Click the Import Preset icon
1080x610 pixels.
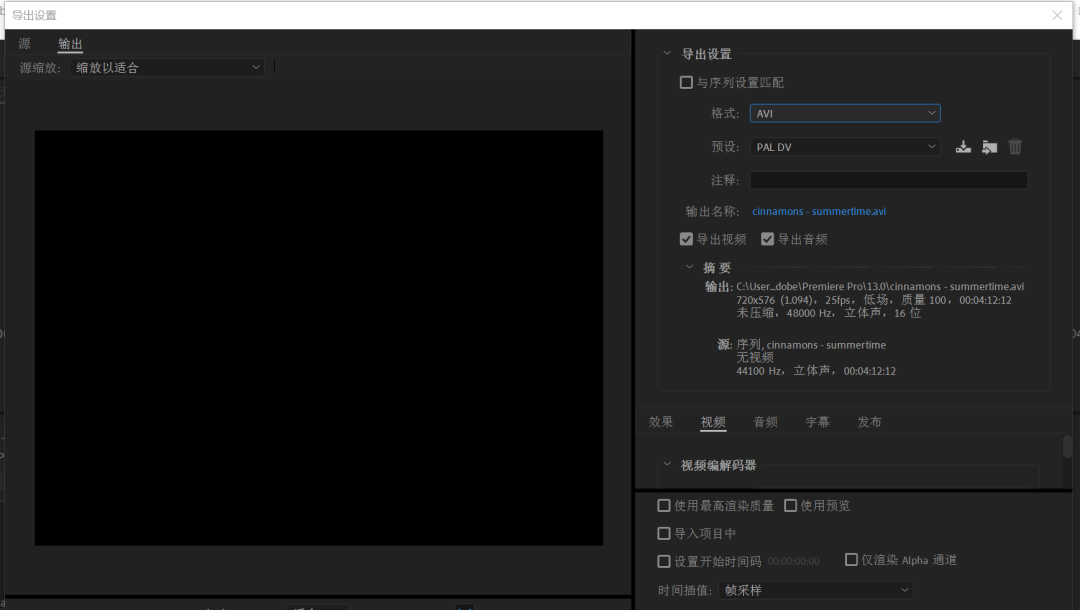tap(989, 147)
